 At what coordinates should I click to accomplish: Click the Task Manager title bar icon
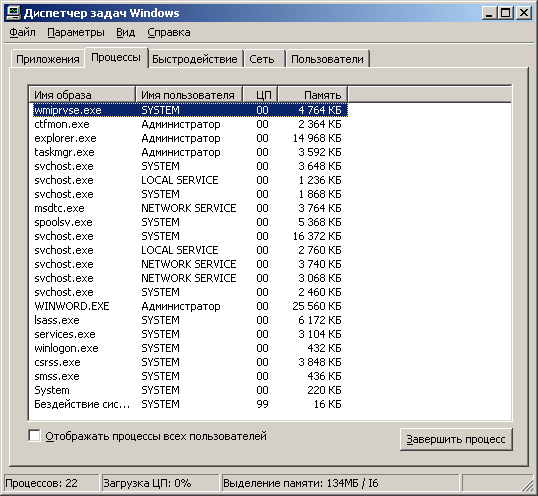tap(14, 13)
